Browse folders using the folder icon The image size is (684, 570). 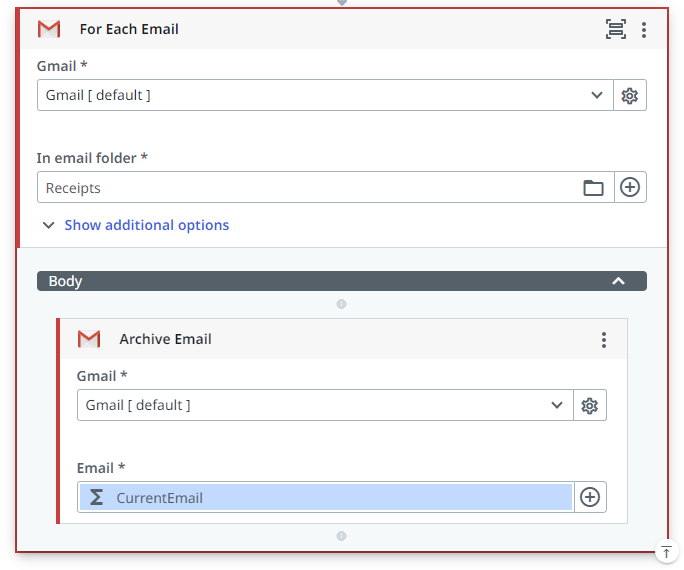(x=593, y=188)
